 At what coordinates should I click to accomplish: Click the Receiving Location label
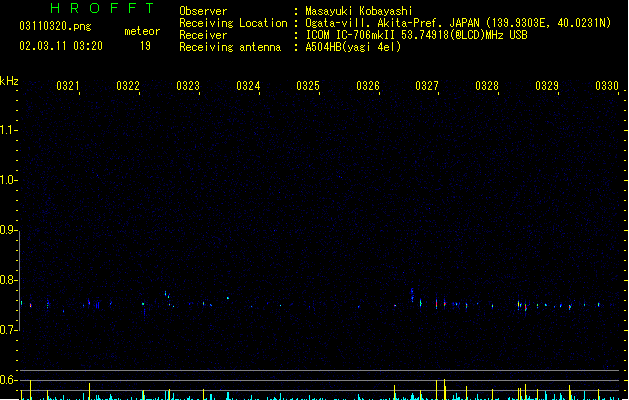point(233,23)
